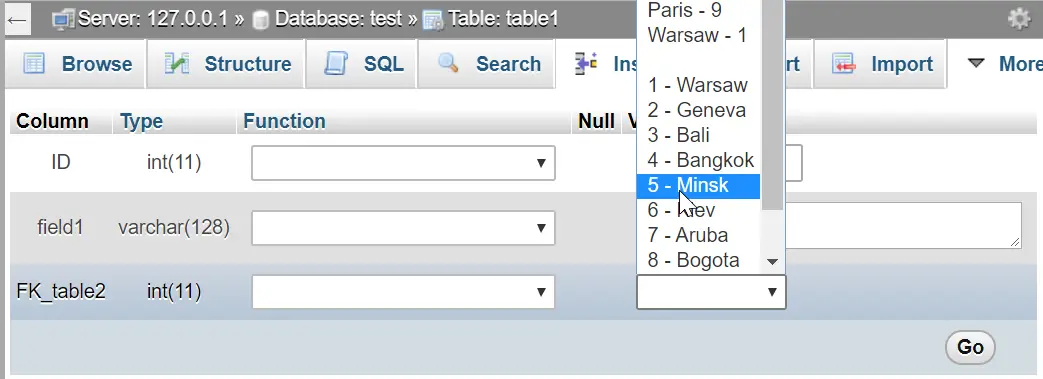Open the Import tab
This screenshot has height=379, width=1043.
coord(880,64)
